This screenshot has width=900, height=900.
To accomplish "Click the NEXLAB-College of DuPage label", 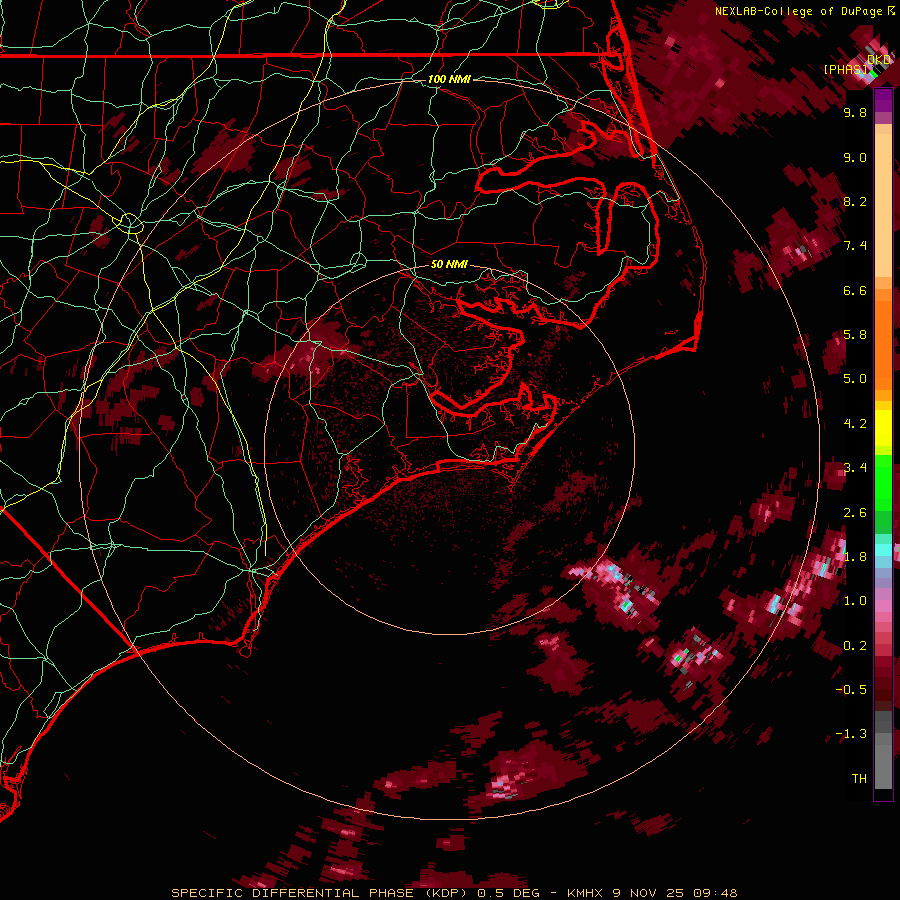I will coord(798,11).
